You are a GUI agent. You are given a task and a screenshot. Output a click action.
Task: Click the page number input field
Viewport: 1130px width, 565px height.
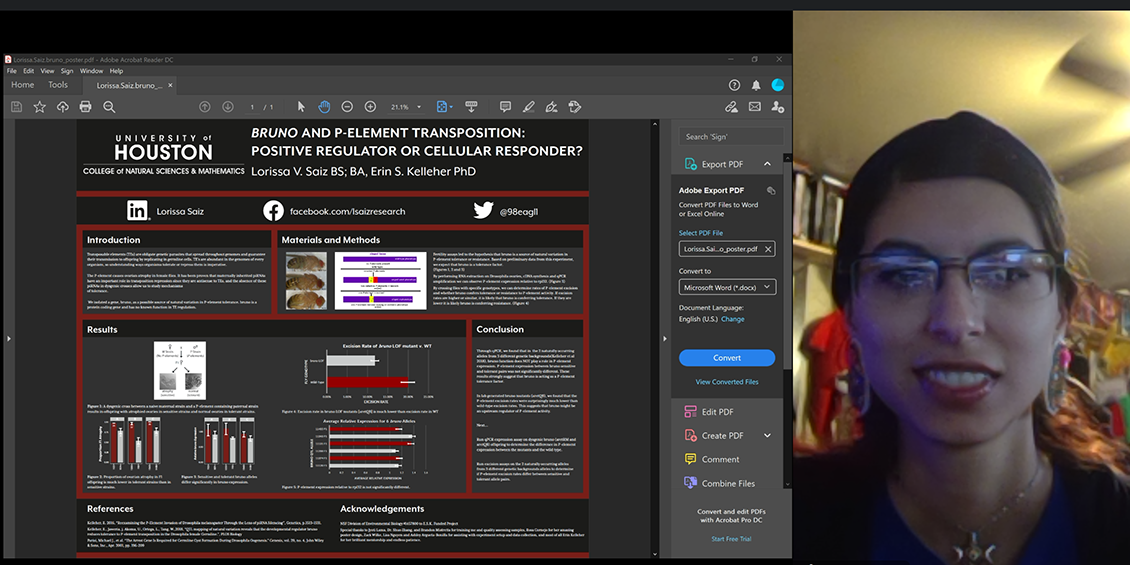(x=252, y=107)
